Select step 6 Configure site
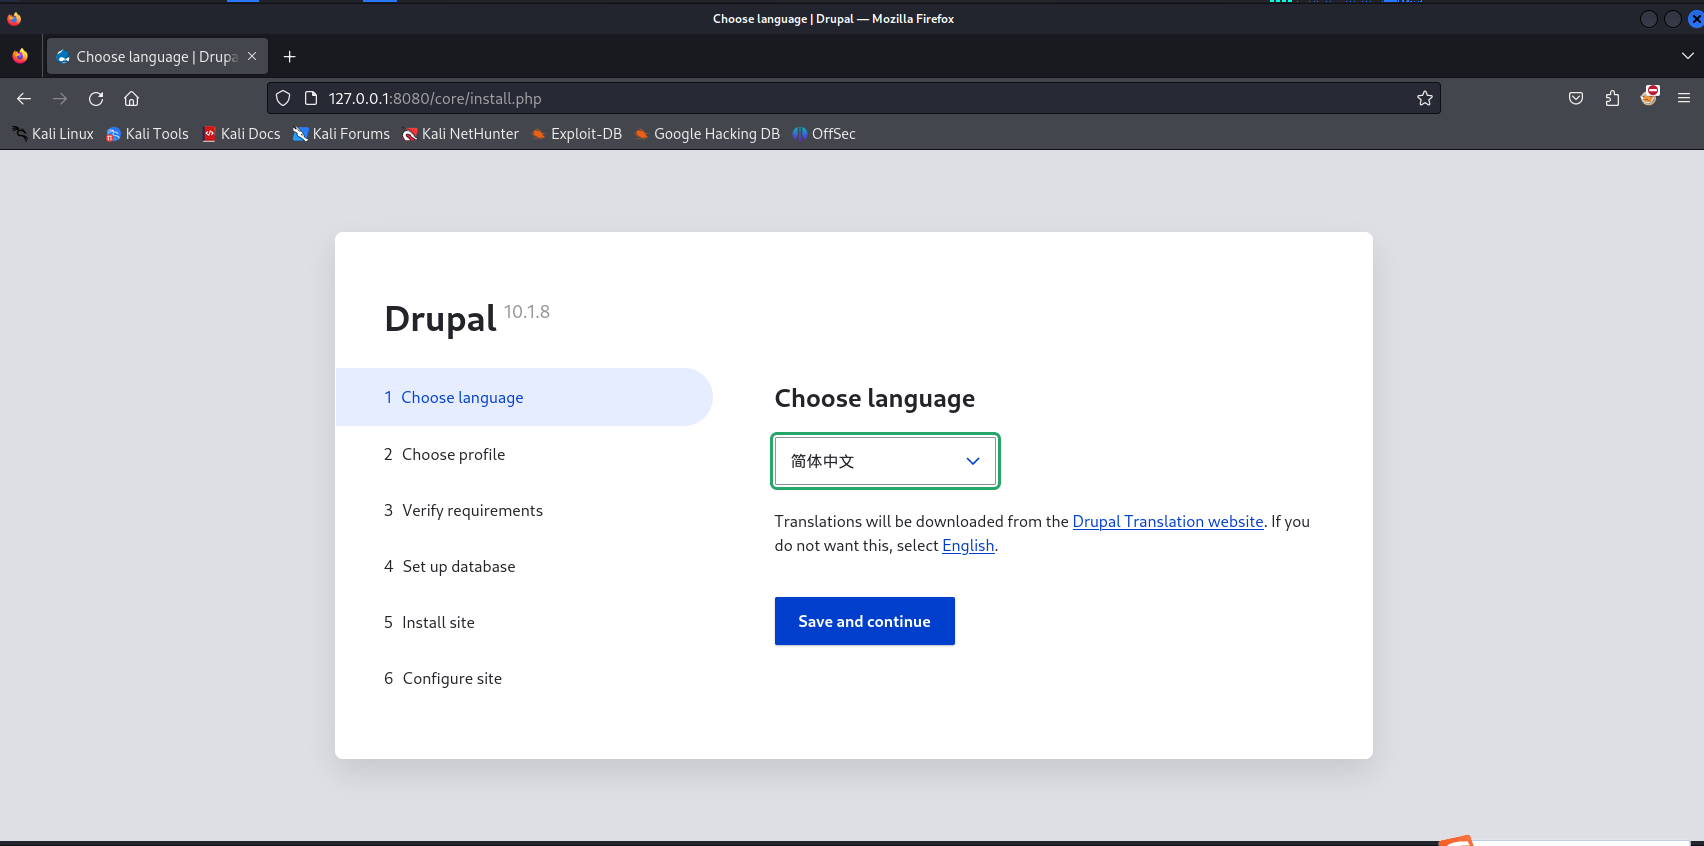 [x=443, y=678]
